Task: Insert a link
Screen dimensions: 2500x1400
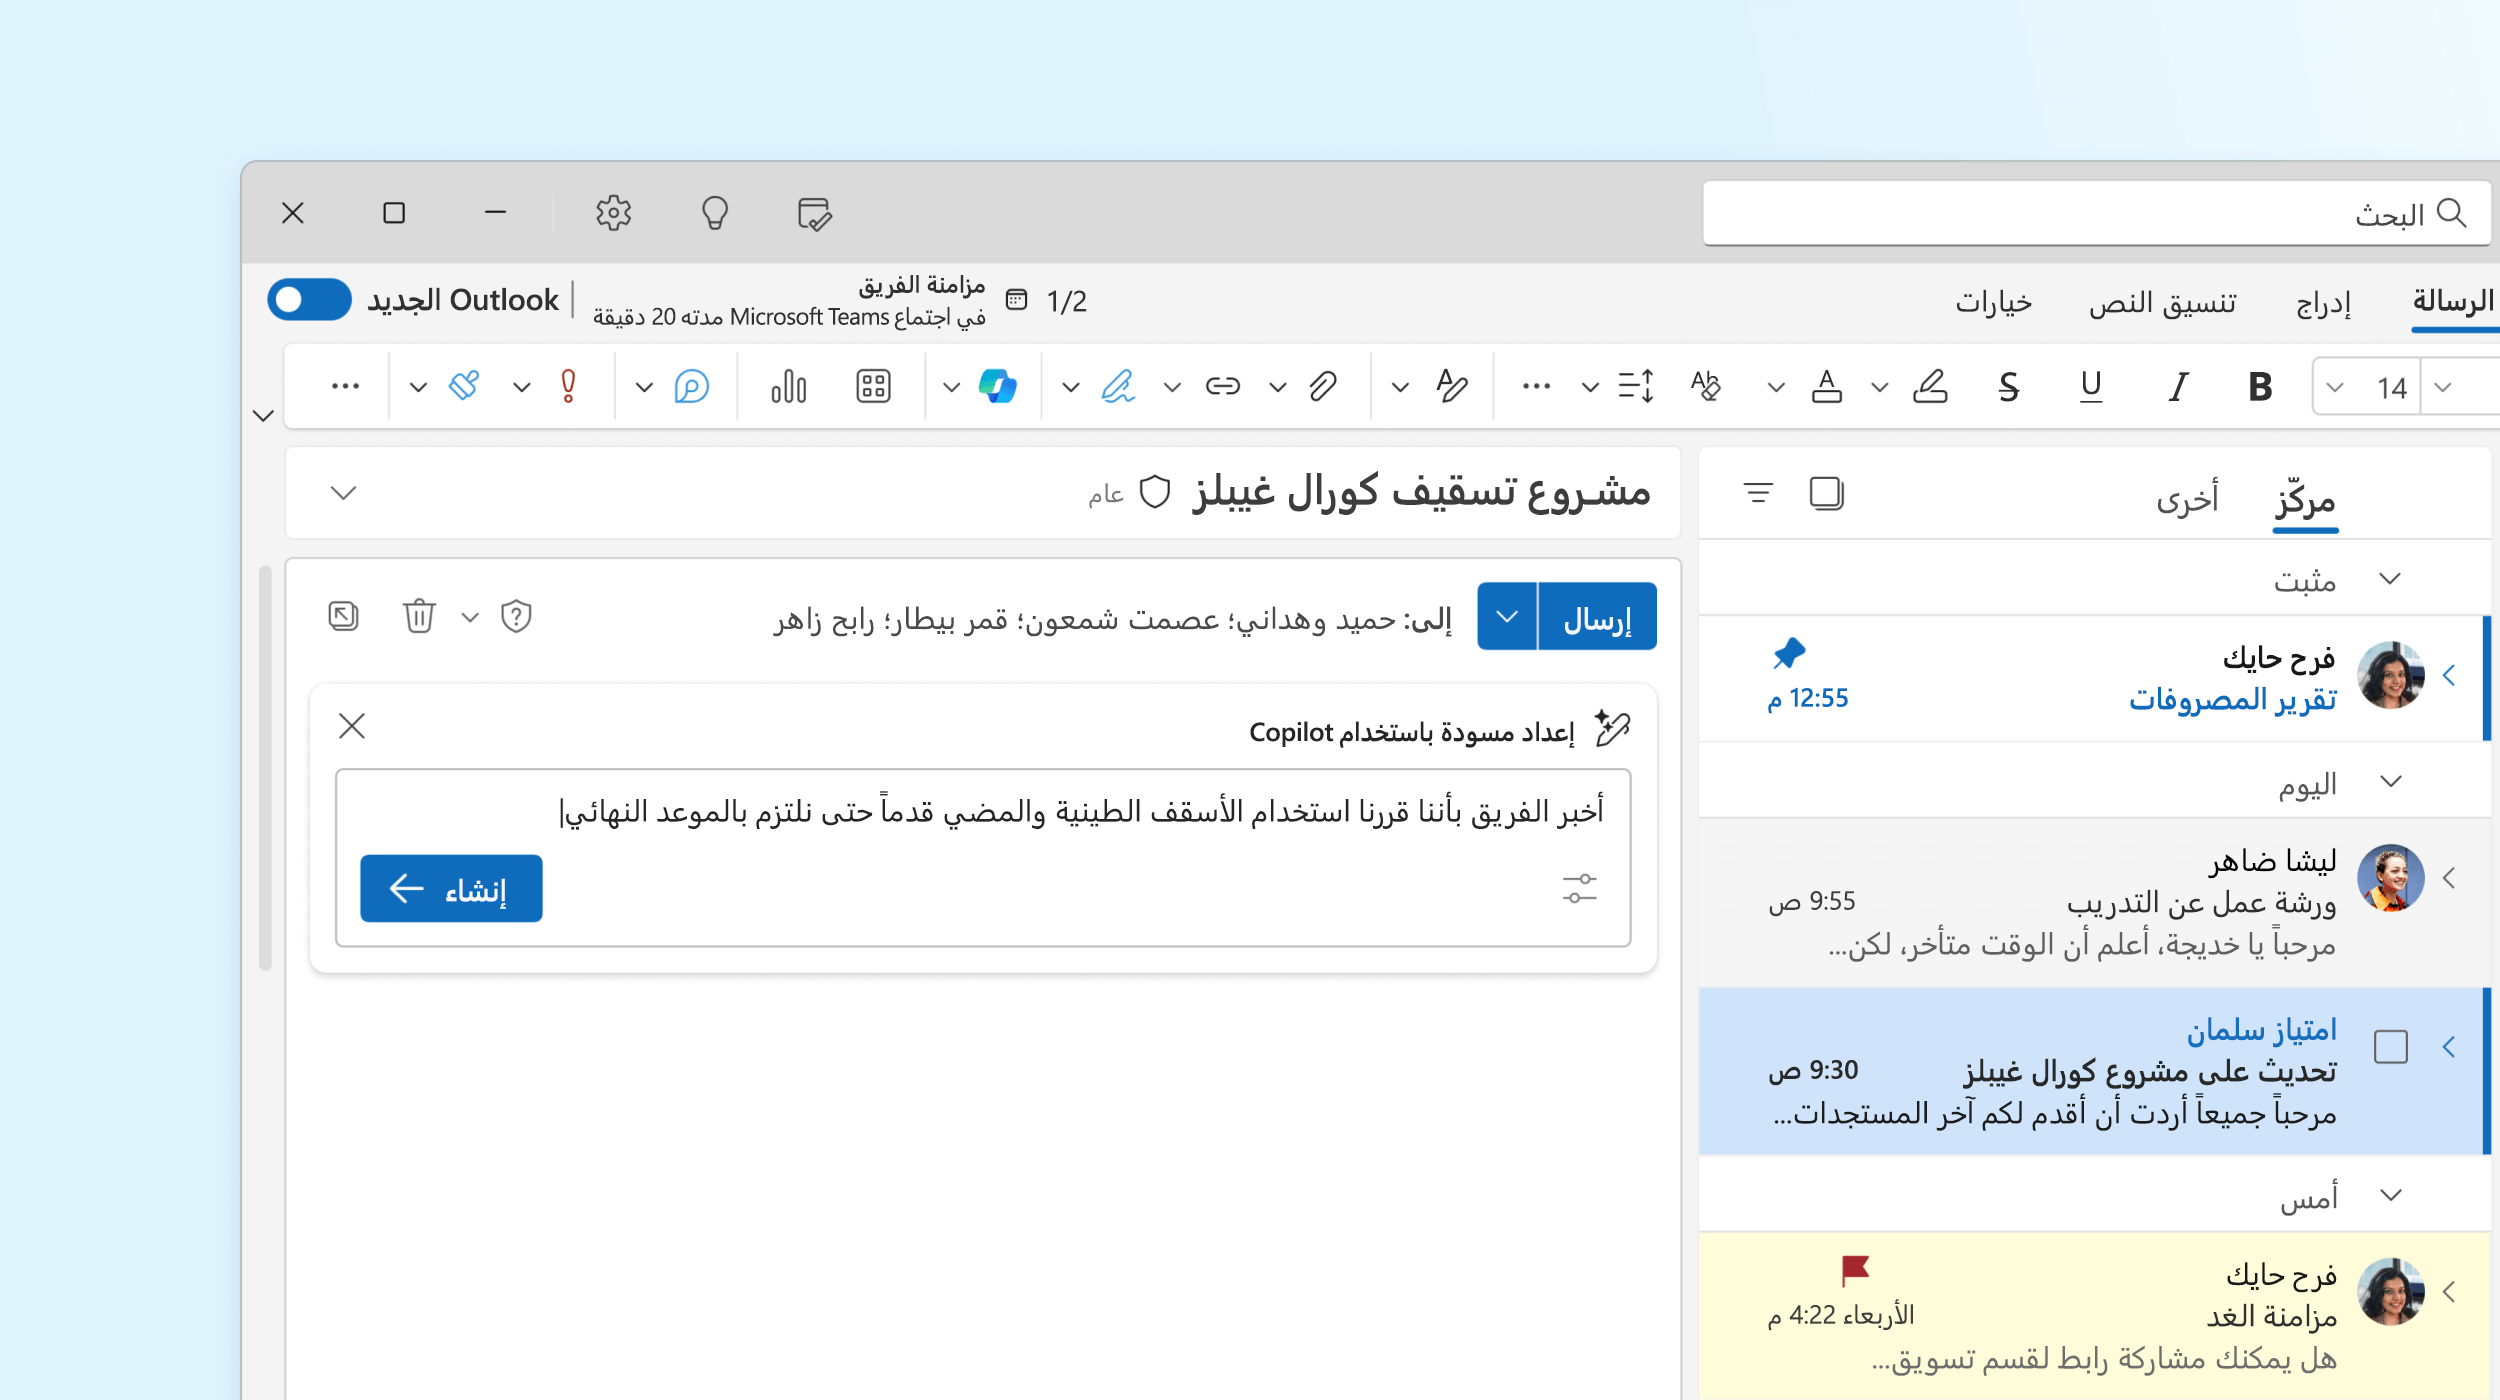Action: click(1222, 387)
